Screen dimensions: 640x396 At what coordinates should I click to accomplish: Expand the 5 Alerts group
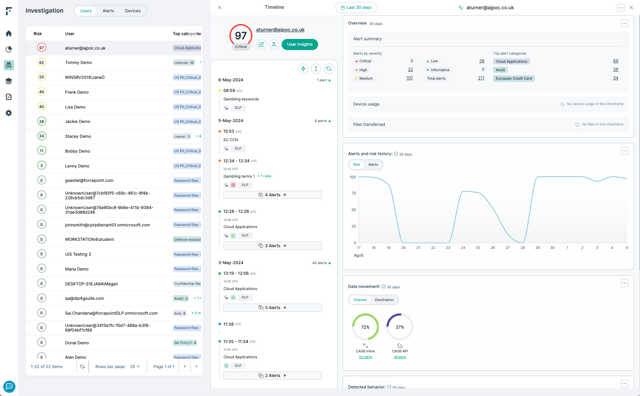click(x=272, y=307)
